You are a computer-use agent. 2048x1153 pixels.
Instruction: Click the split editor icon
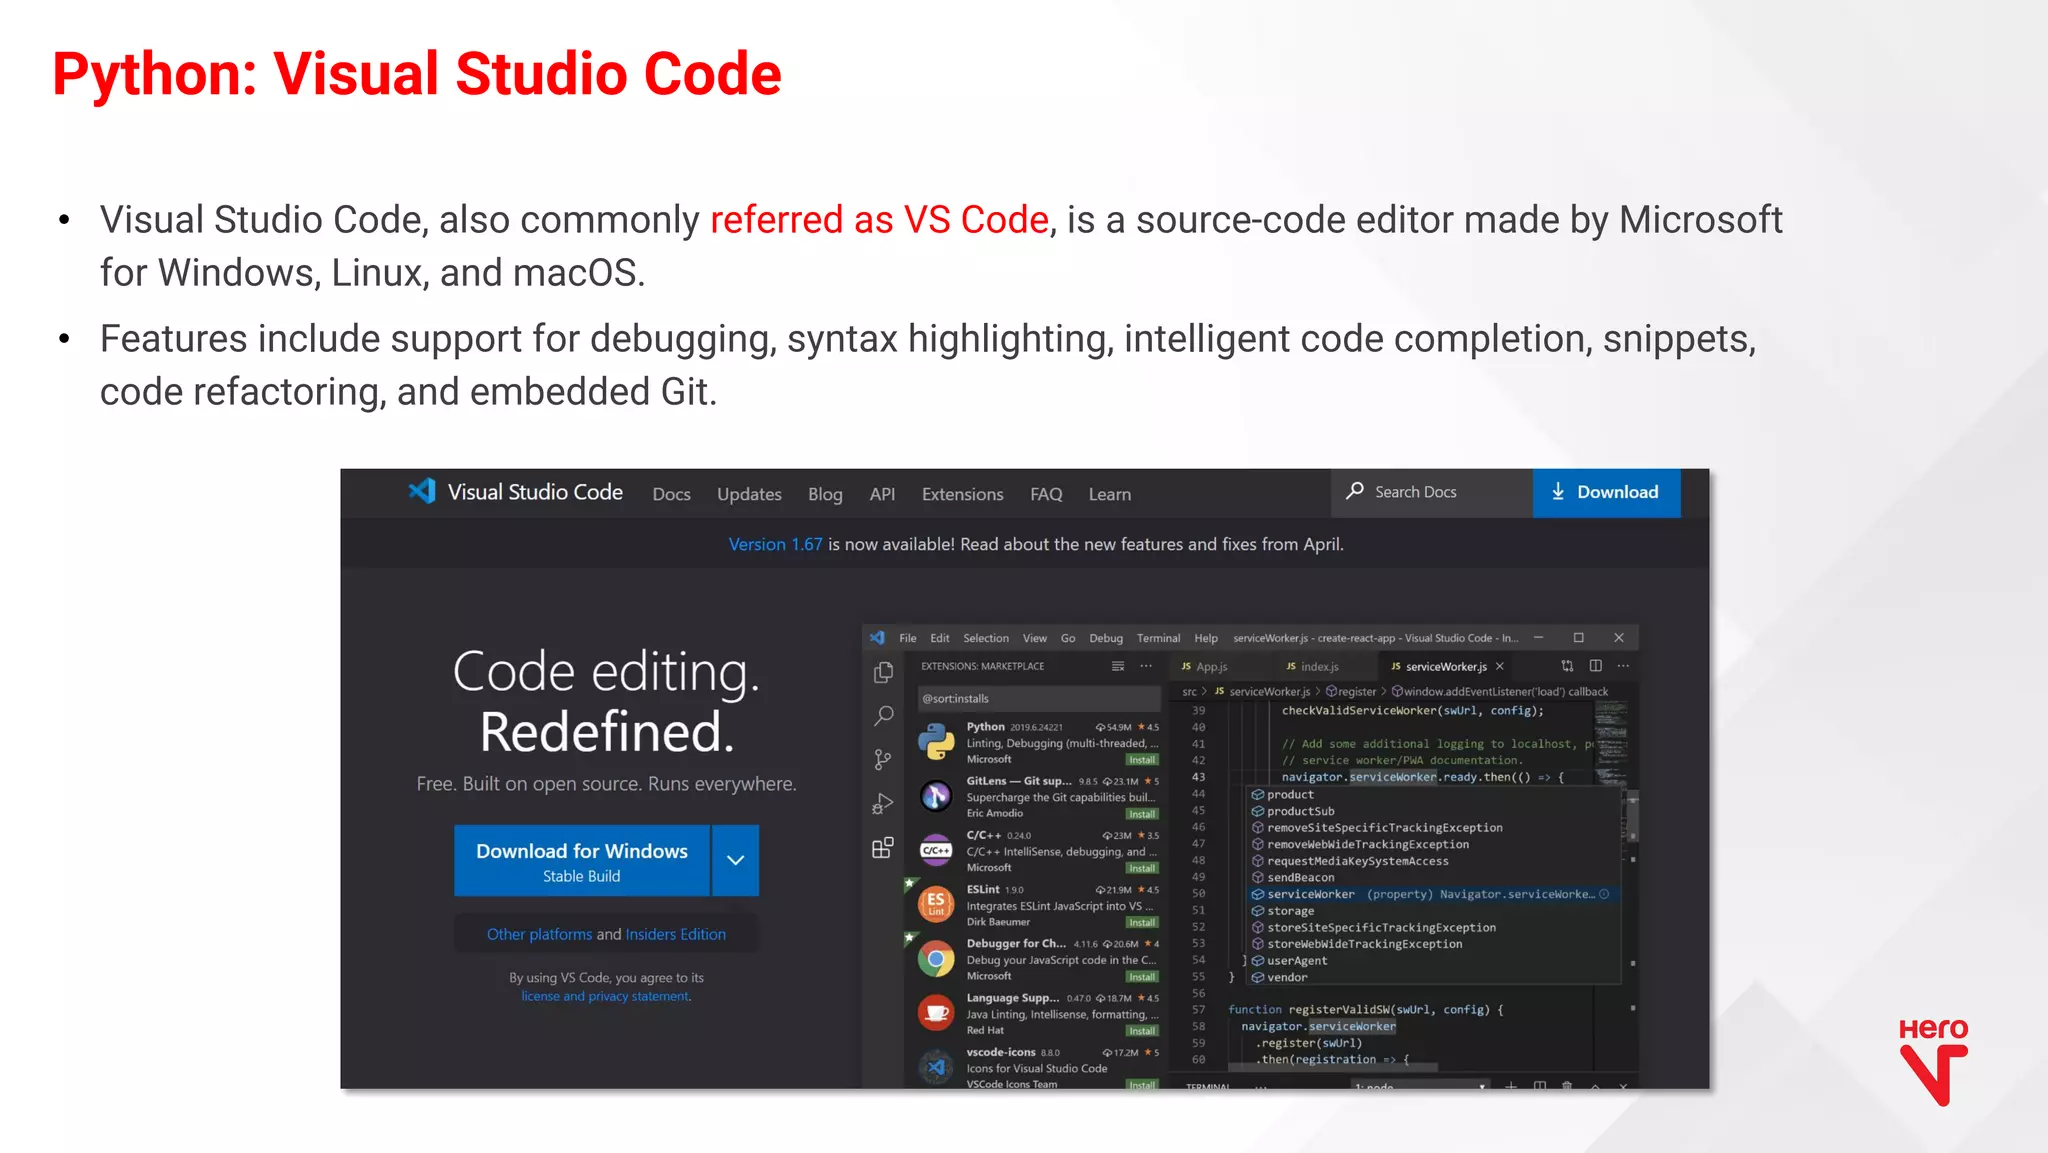click(x=1595, y=666)
